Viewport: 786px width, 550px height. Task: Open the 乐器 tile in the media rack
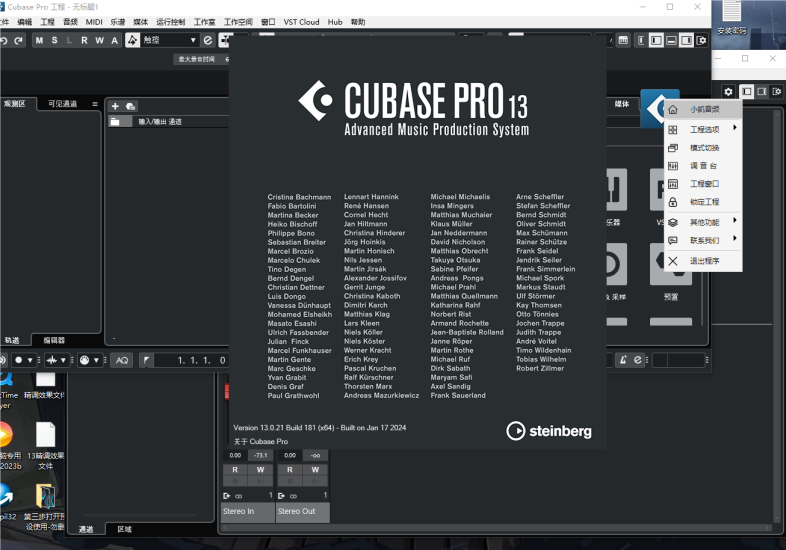(615, 198)
